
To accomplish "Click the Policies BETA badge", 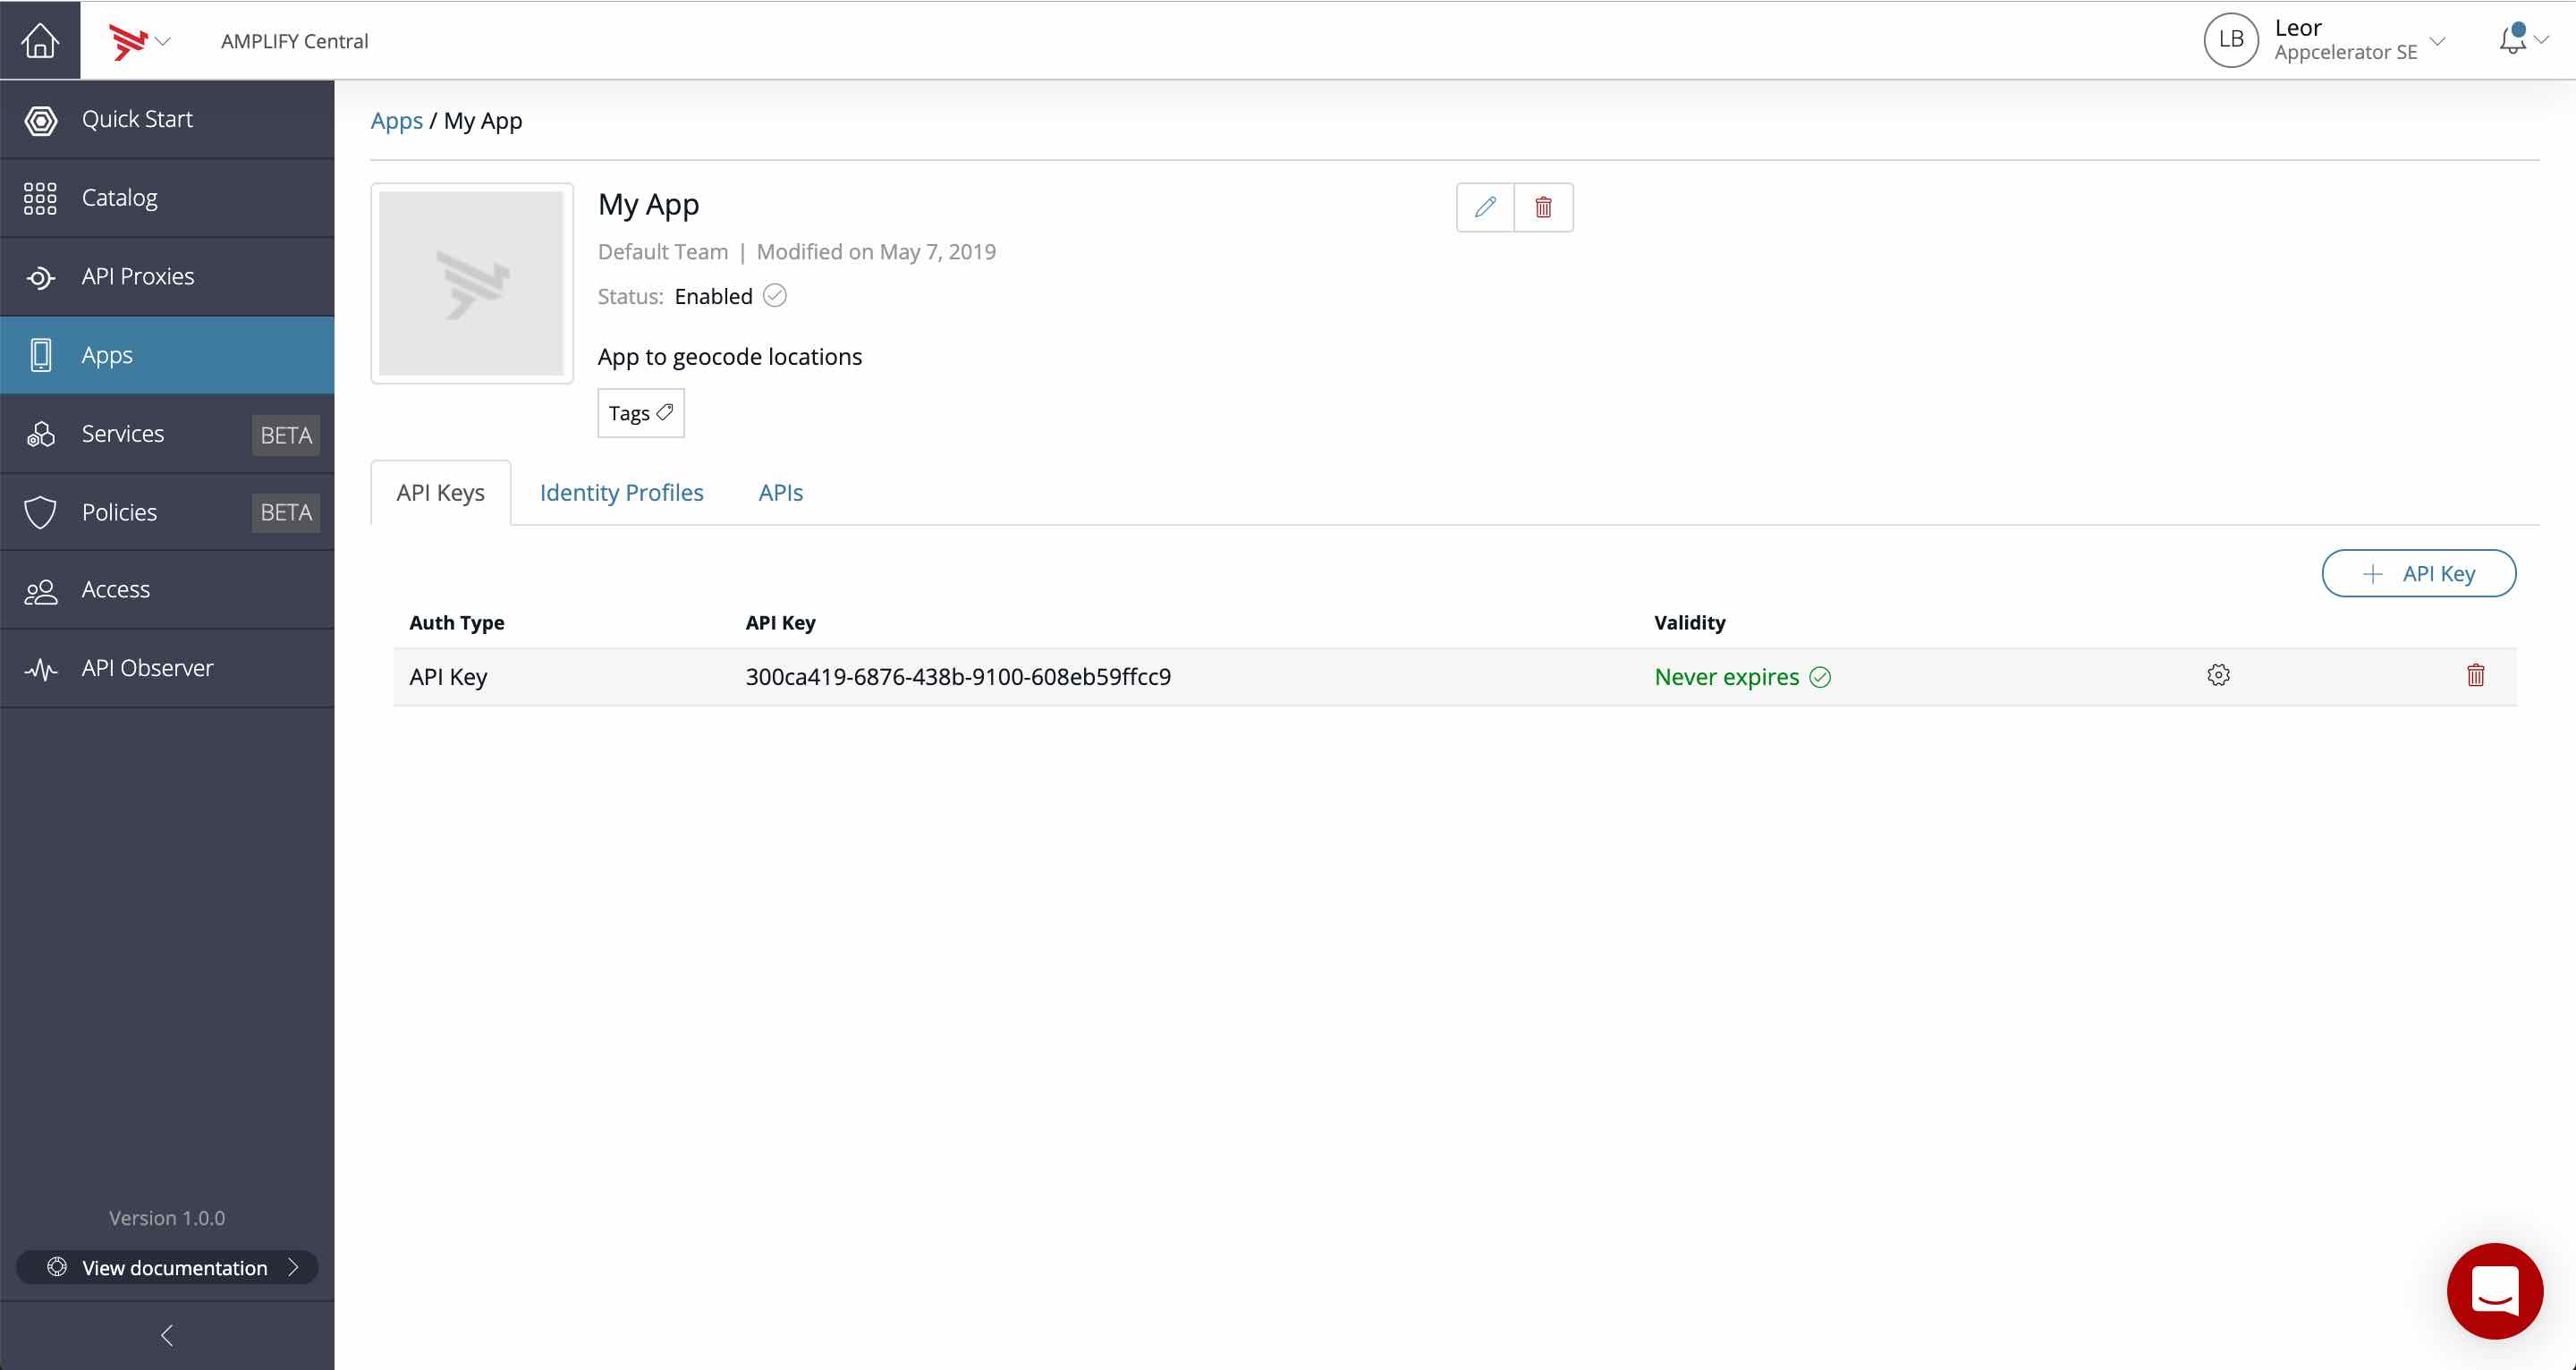I will 286,513.
